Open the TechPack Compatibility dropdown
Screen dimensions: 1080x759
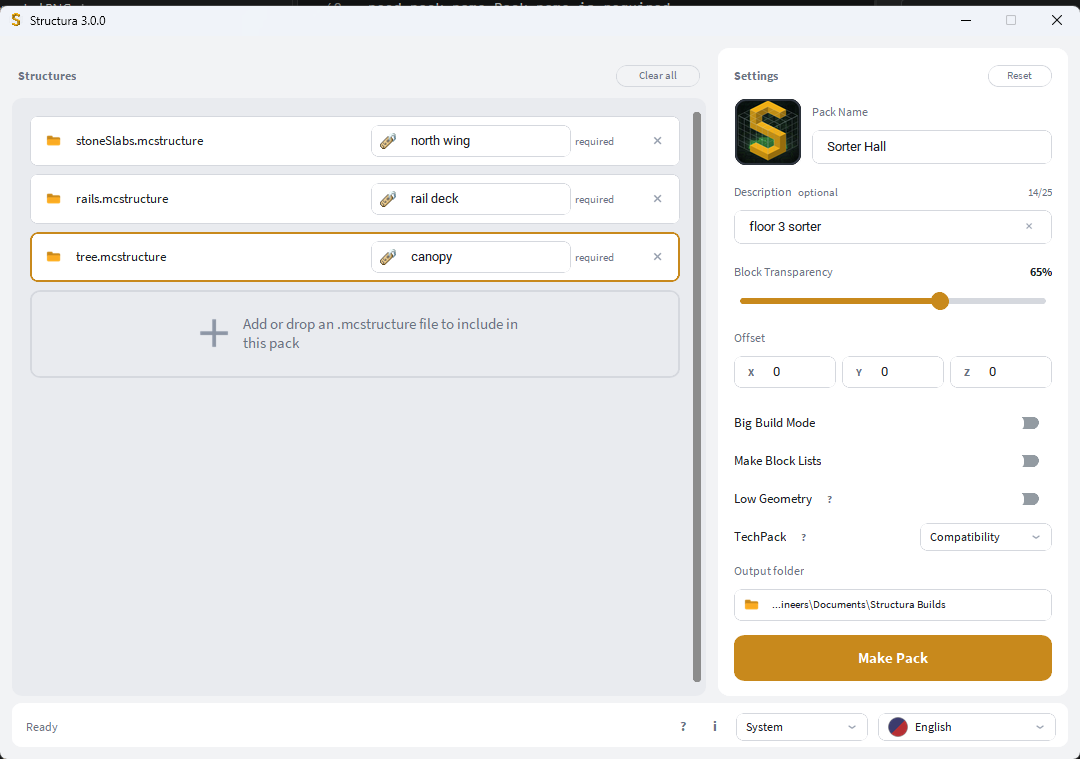click(x=985, y=537)
